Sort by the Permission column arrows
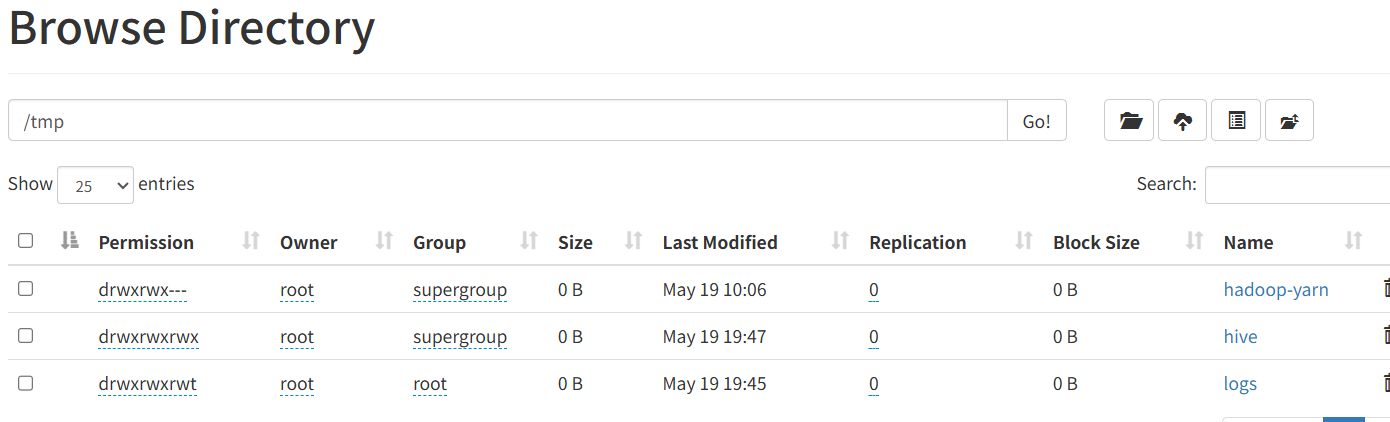1390x422 pixels. pyautogui.click(x=251, y=241)
